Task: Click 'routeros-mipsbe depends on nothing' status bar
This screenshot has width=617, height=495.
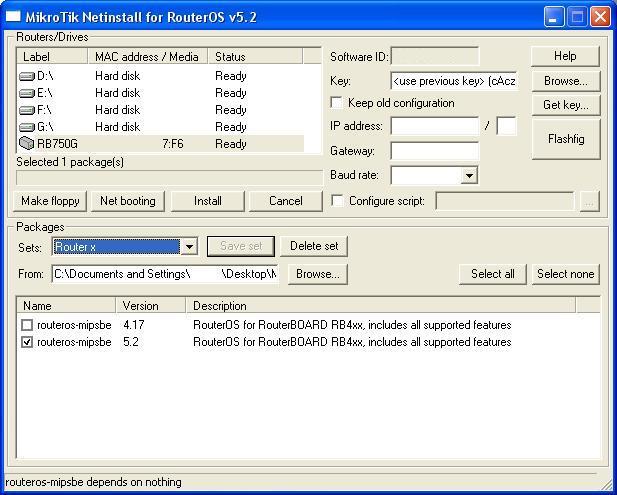Action: click(93, 482)
